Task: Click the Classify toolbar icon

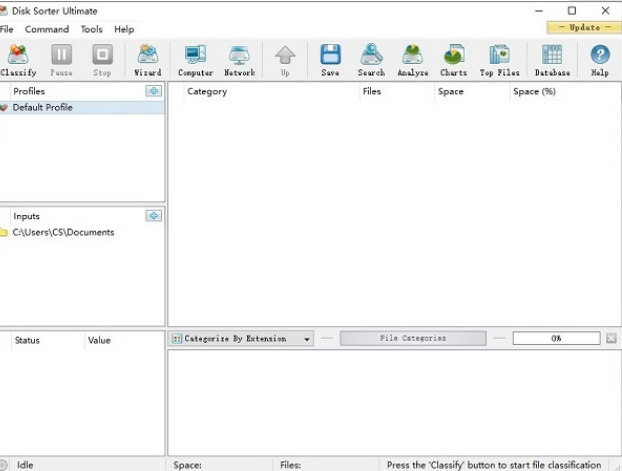Action: point(17,60)
